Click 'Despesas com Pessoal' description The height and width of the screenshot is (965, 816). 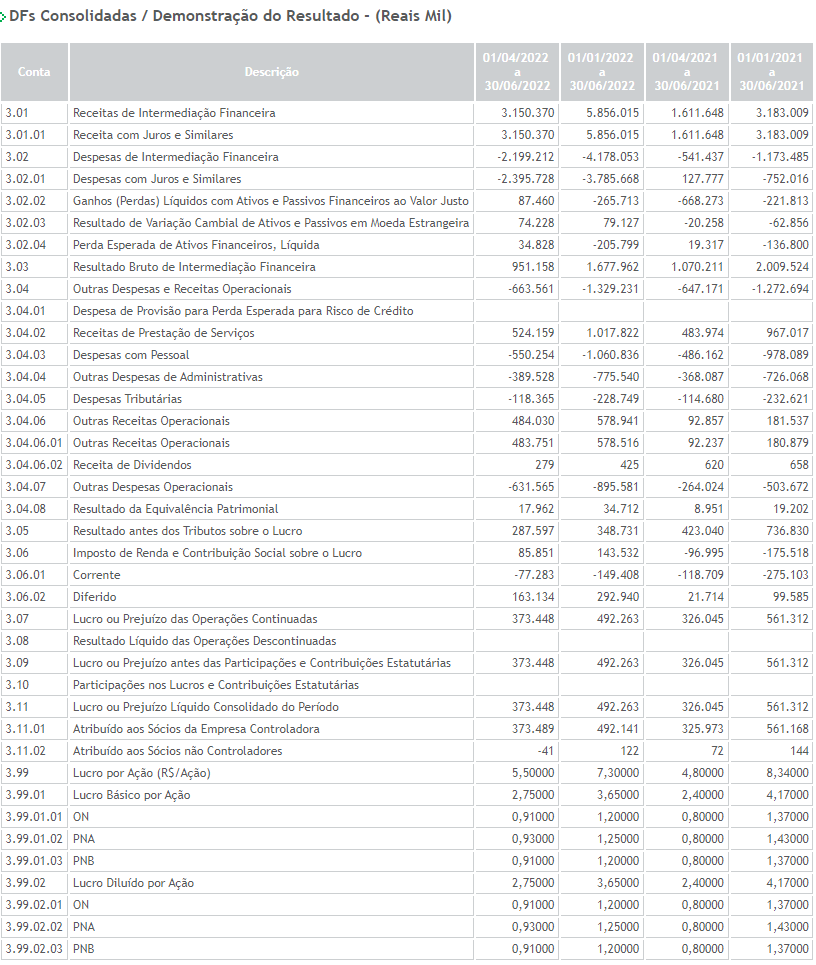[131, 355]
